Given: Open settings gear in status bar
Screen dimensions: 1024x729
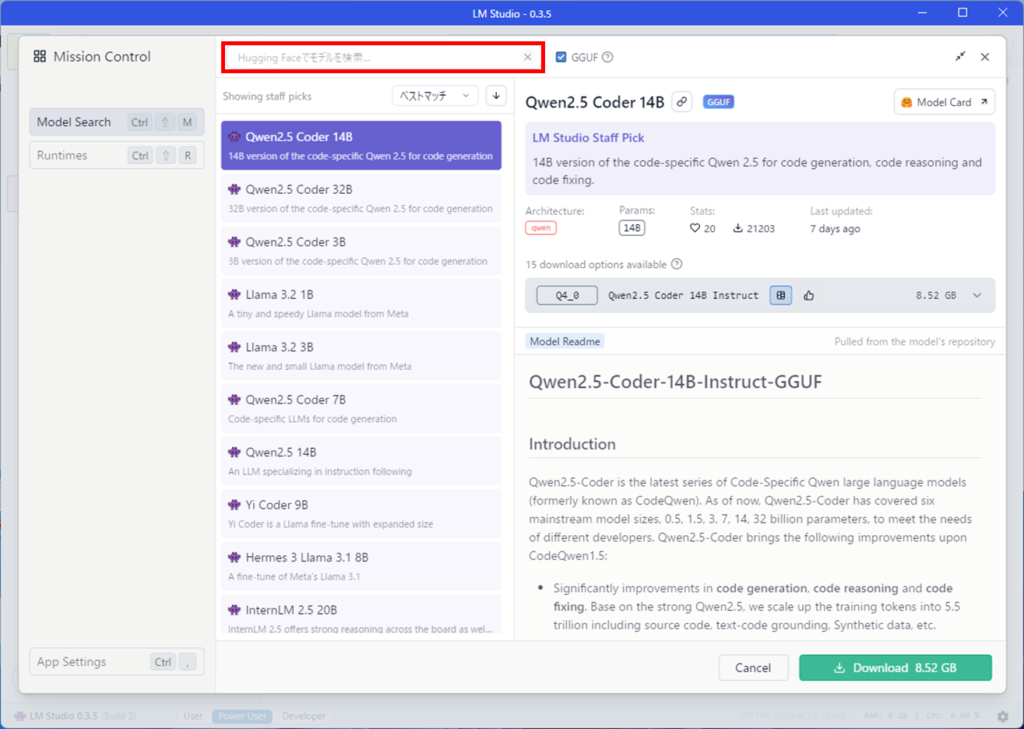Looking at the screenshot, I should [1003, 717].
